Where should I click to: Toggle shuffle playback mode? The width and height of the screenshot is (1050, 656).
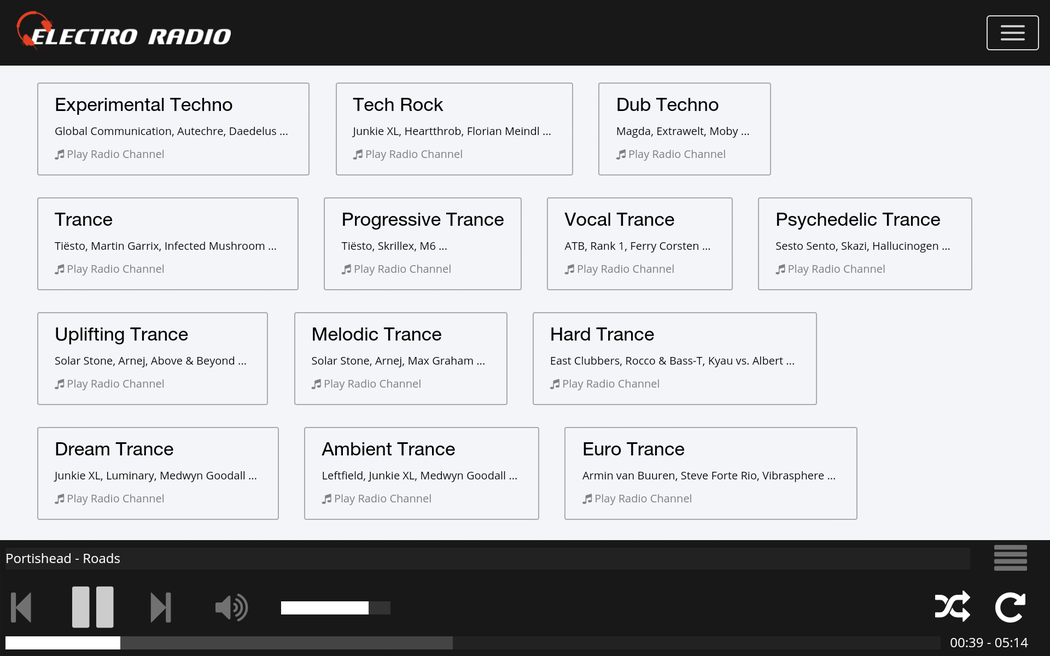951,606
